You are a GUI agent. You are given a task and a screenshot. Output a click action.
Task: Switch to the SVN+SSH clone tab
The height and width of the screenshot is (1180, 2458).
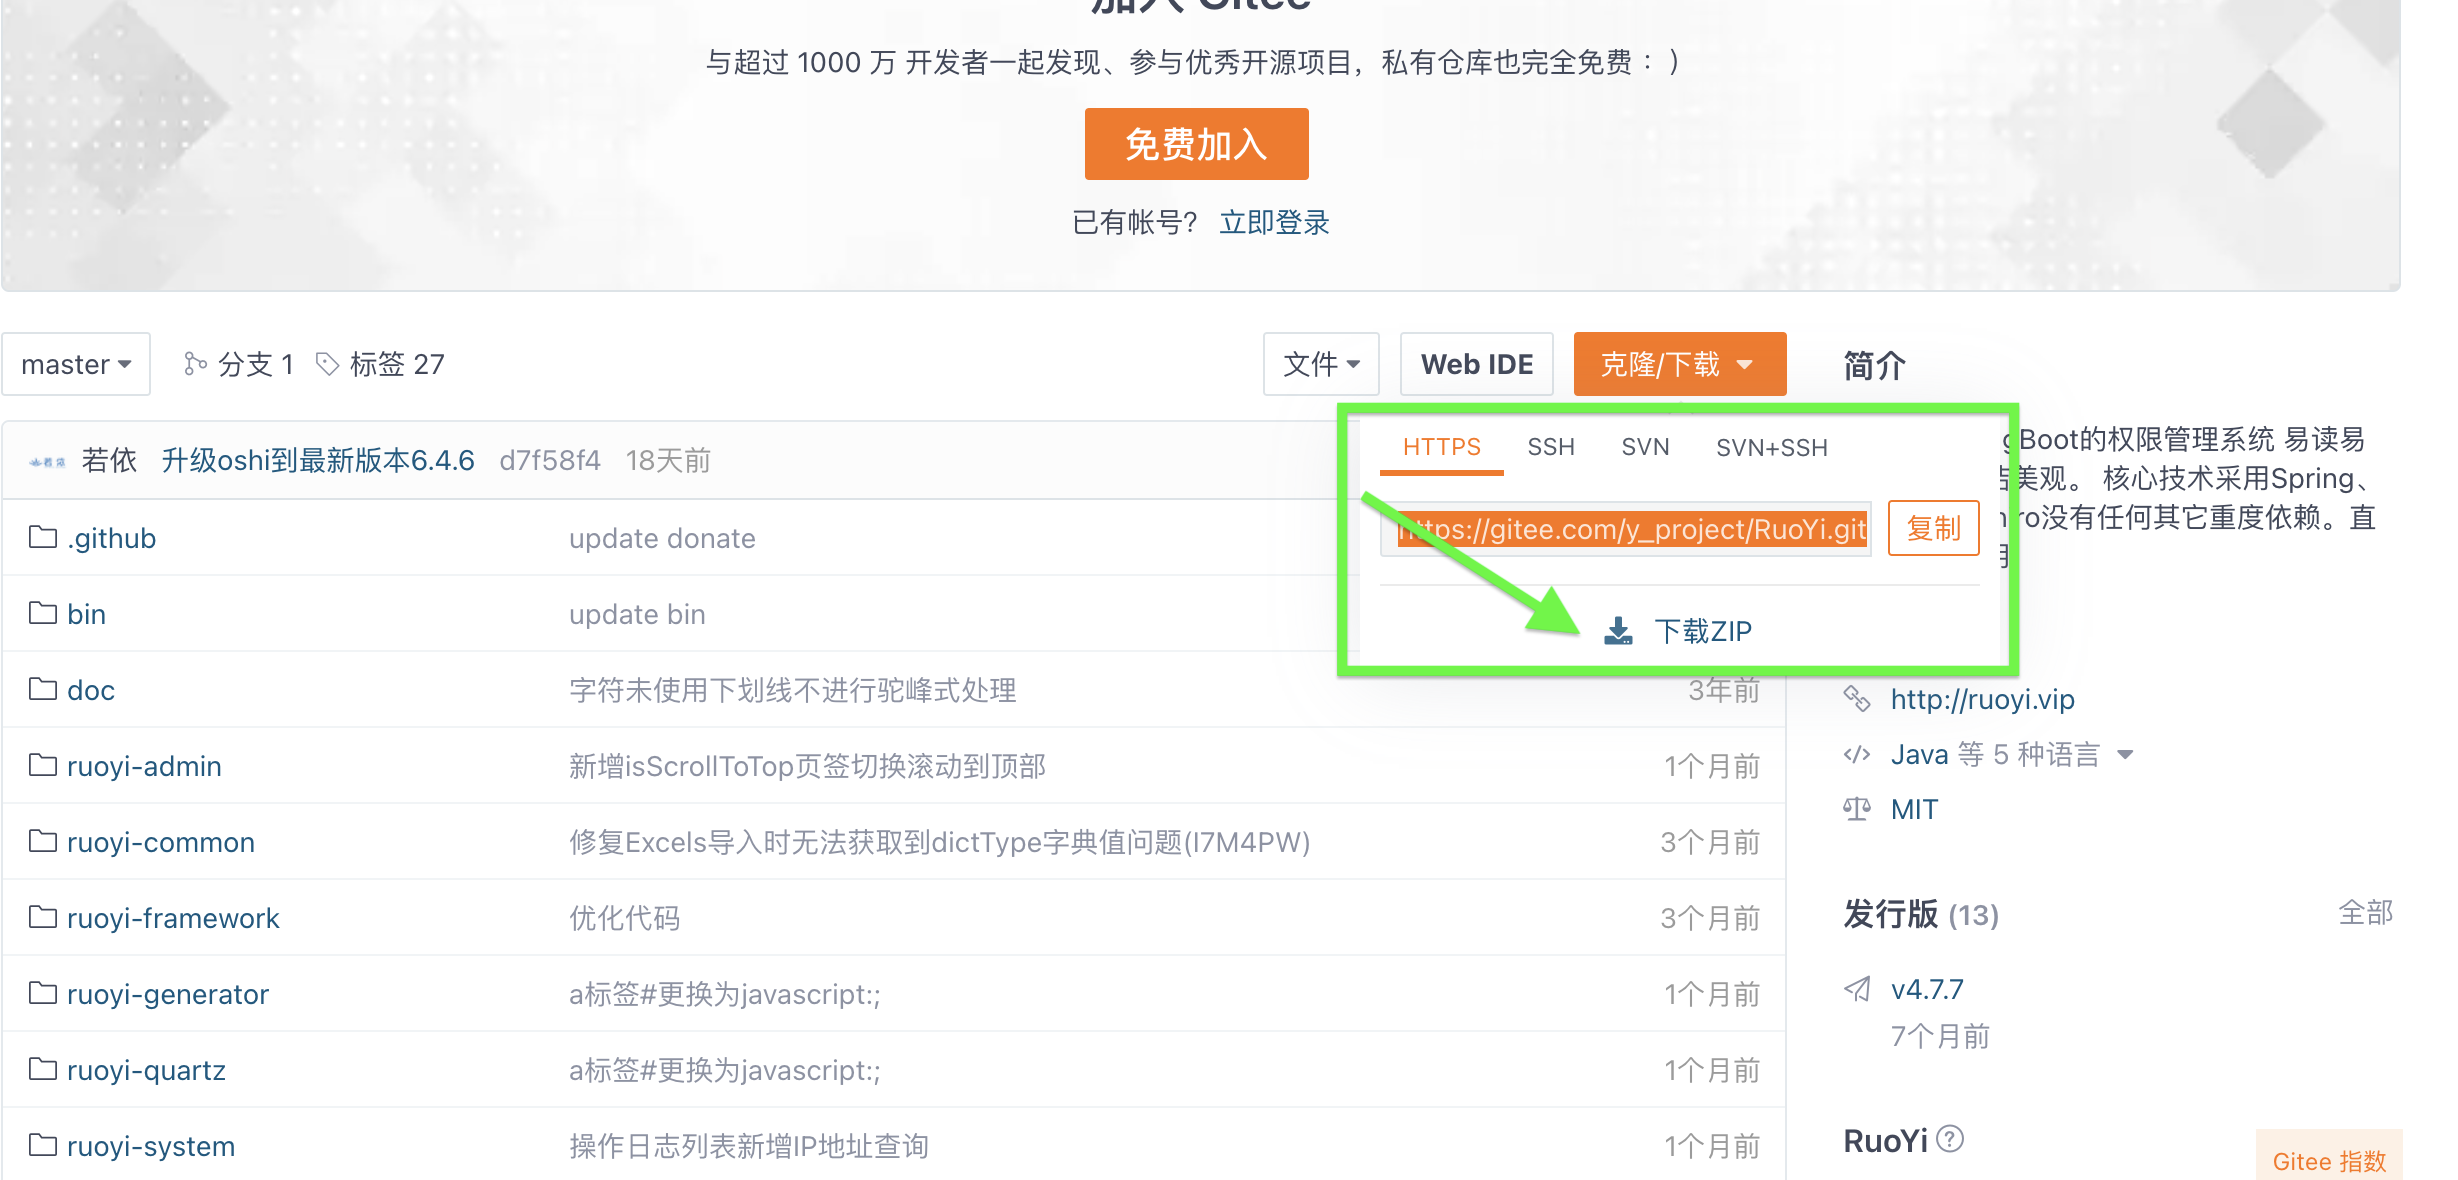tap(1772, 447)
